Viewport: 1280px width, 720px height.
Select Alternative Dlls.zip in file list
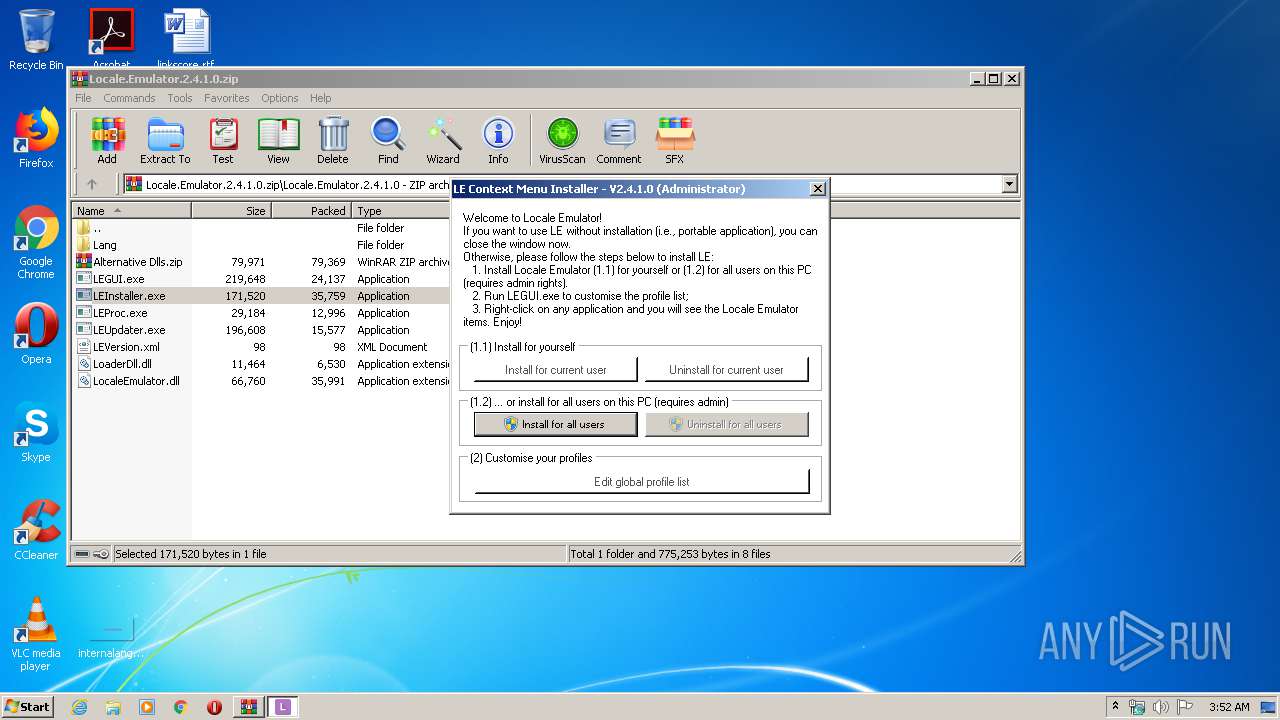click(261, 262)
